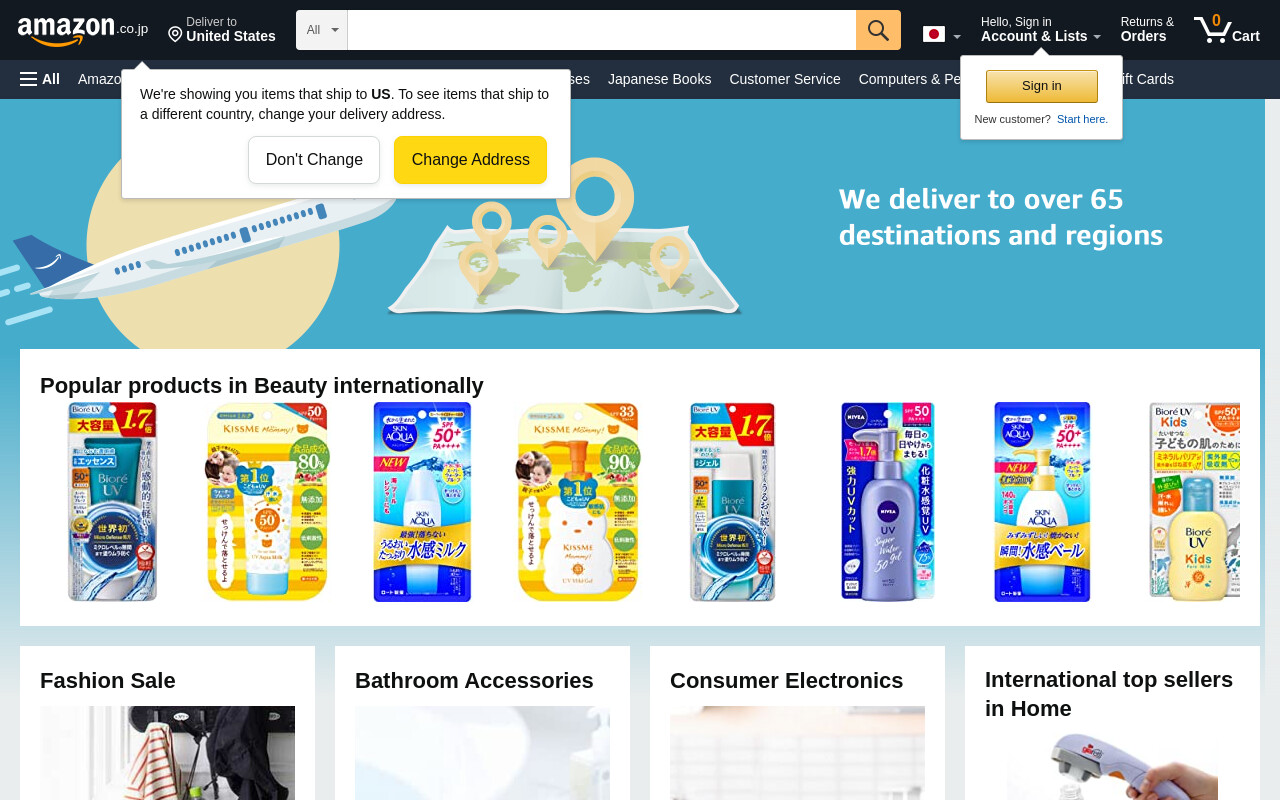The width and height of the screenshot is (1280, 800).
Task: Click the Don't Change button
Action: [314, 160]
